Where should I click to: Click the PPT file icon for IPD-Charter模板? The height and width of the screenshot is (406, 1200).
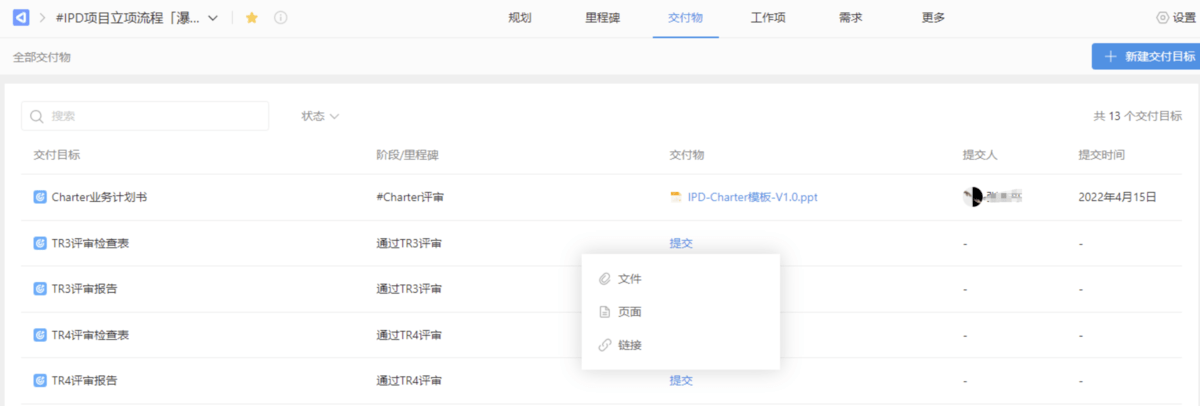tap(676, 198)
